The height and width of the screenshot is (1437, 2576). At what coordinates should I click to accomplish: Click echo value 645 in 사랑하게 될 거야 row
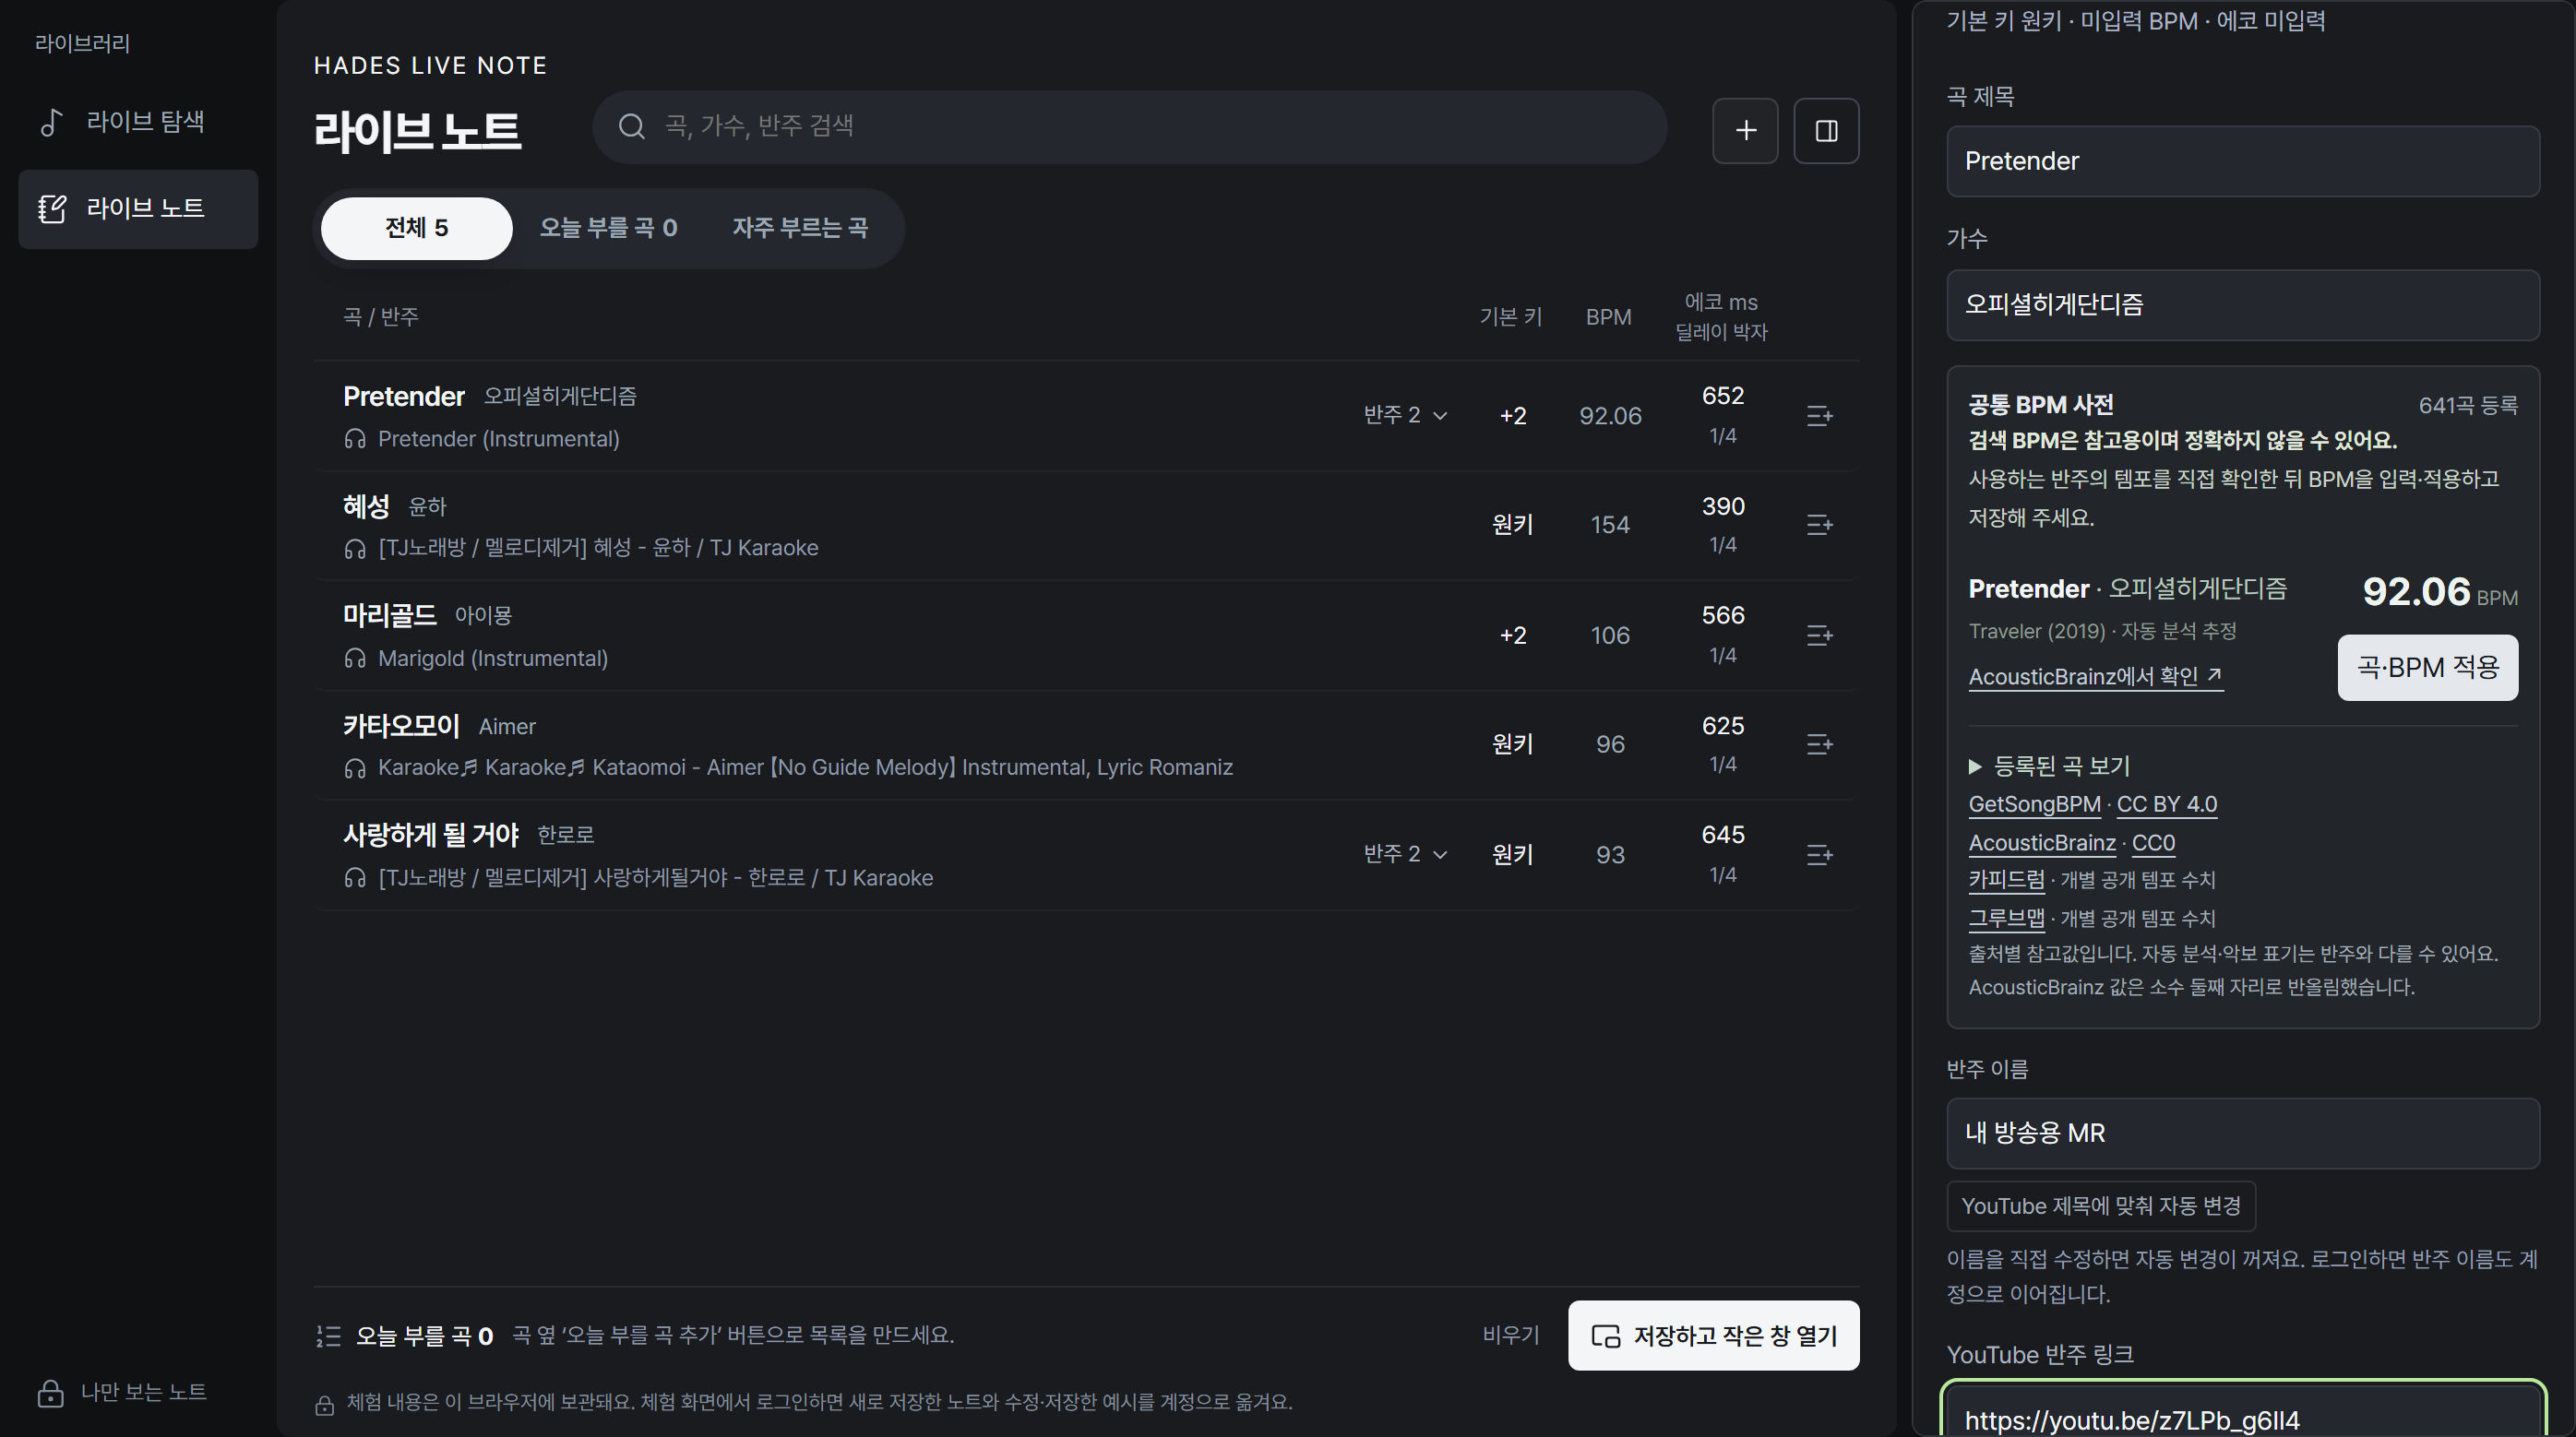point(1722,835)
